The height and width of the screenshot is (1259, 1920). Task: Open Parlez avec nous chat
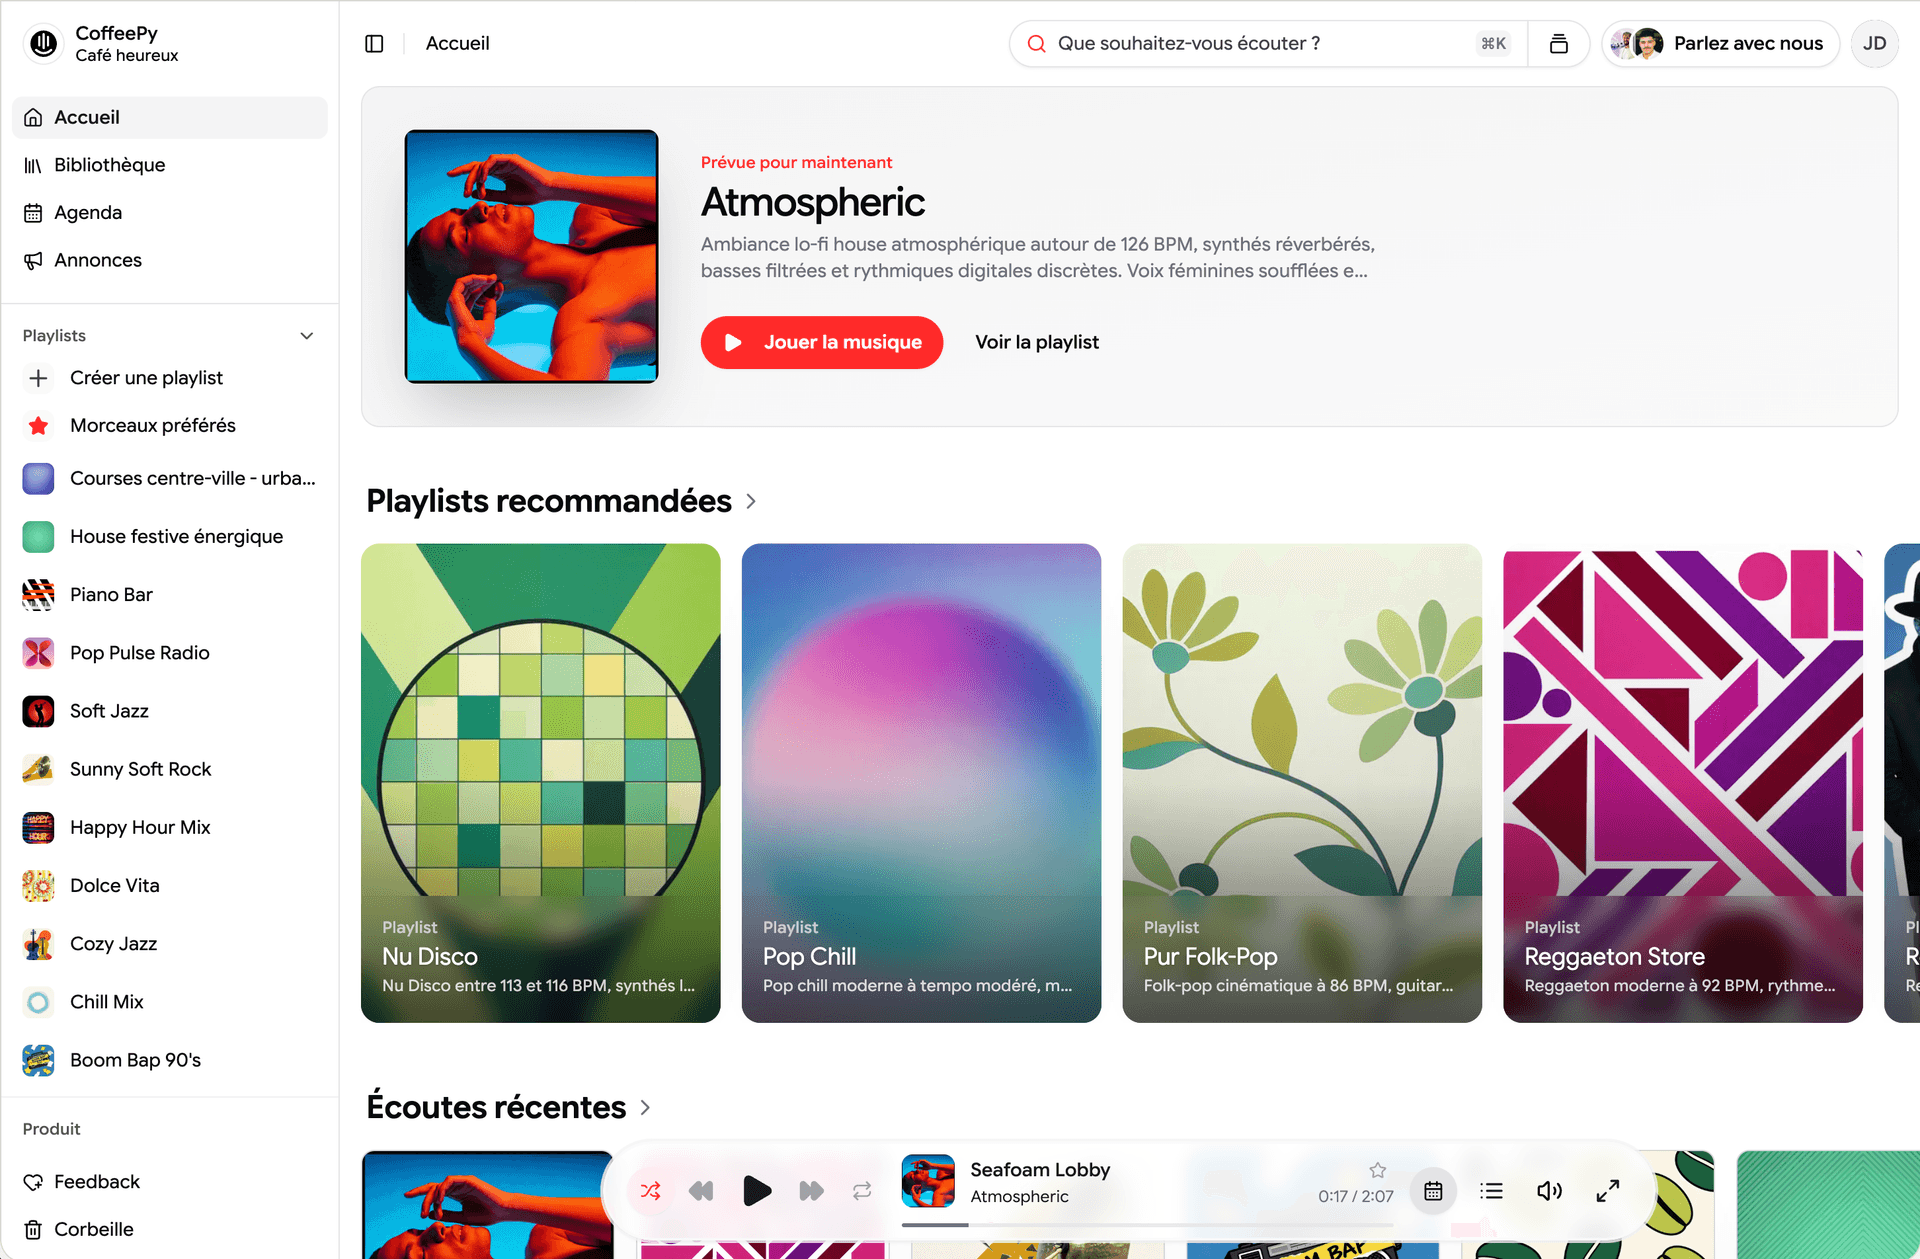tap(1720, 44)
